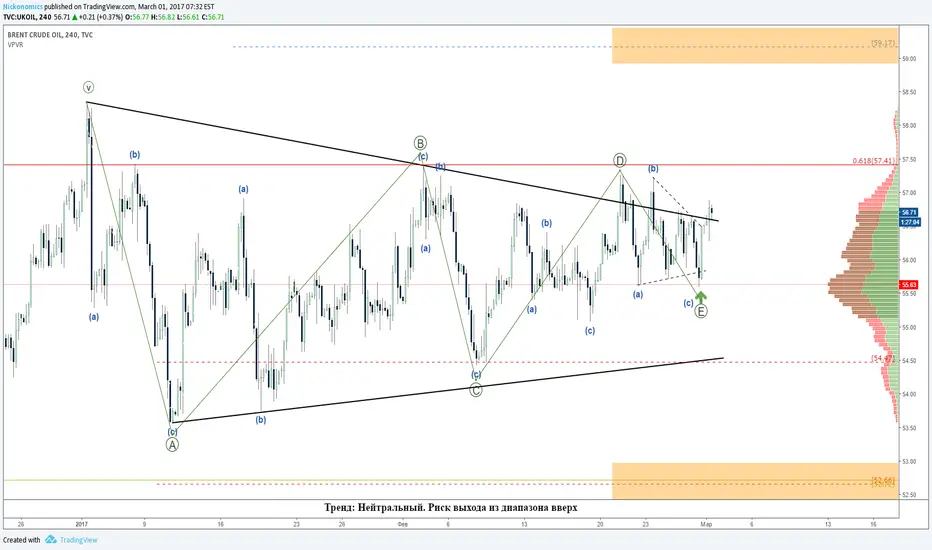932x550 pixels.
Task: Click the 56.71 current price tag
Action: click(x=909, y=212)
